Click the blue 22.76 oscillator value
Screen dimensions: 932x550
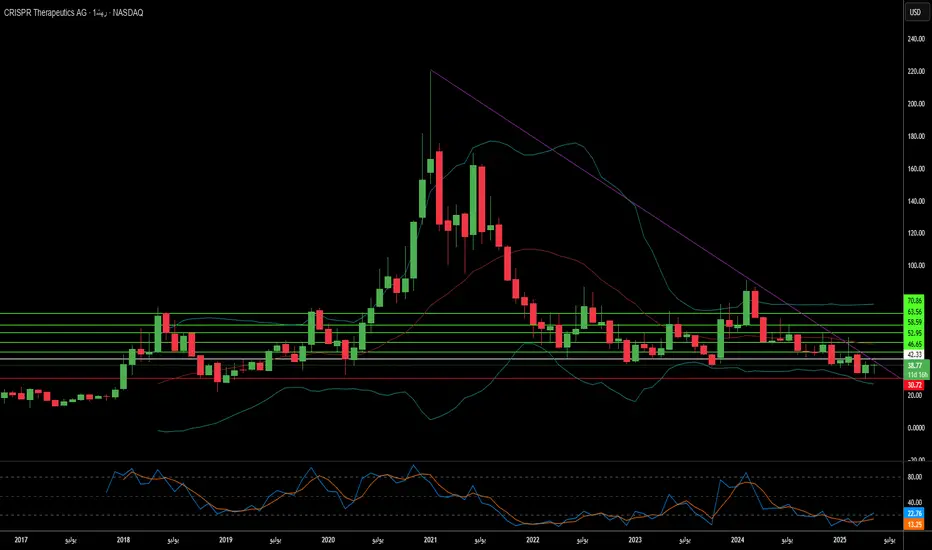coord(914,514)
